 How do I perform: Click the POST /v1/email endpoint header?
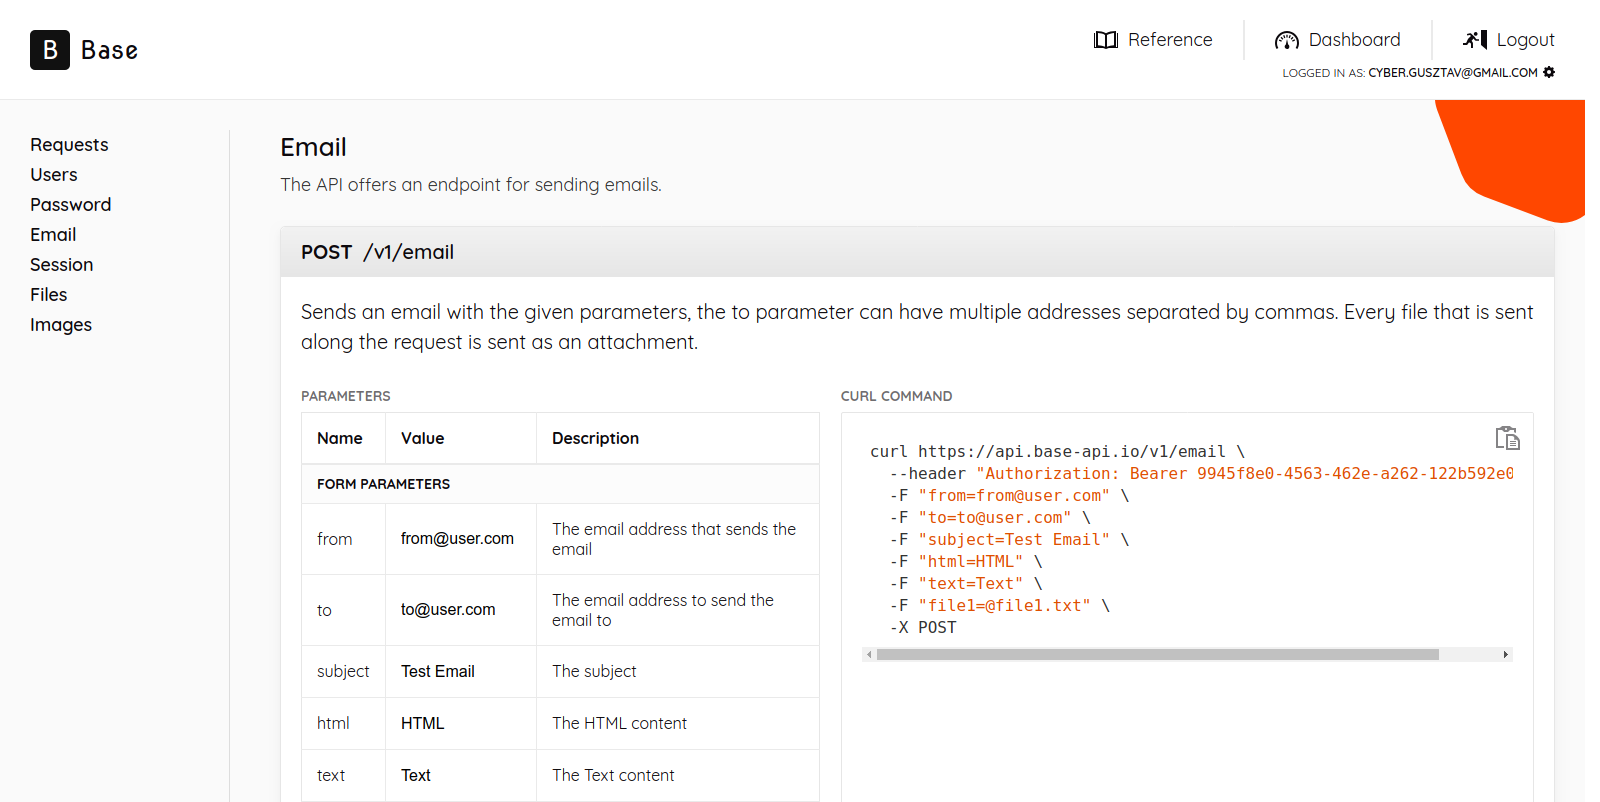pos(377,252)
